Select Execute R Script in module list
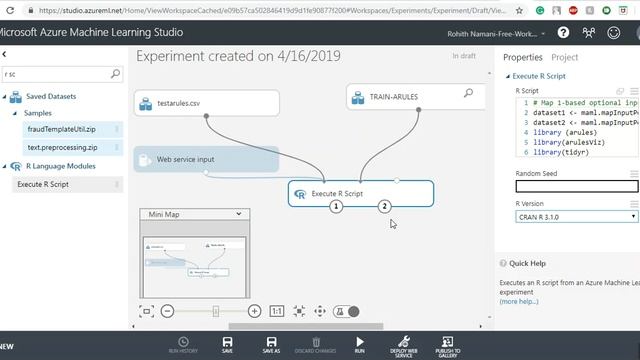The image size is (640, 360). (67, 184)
